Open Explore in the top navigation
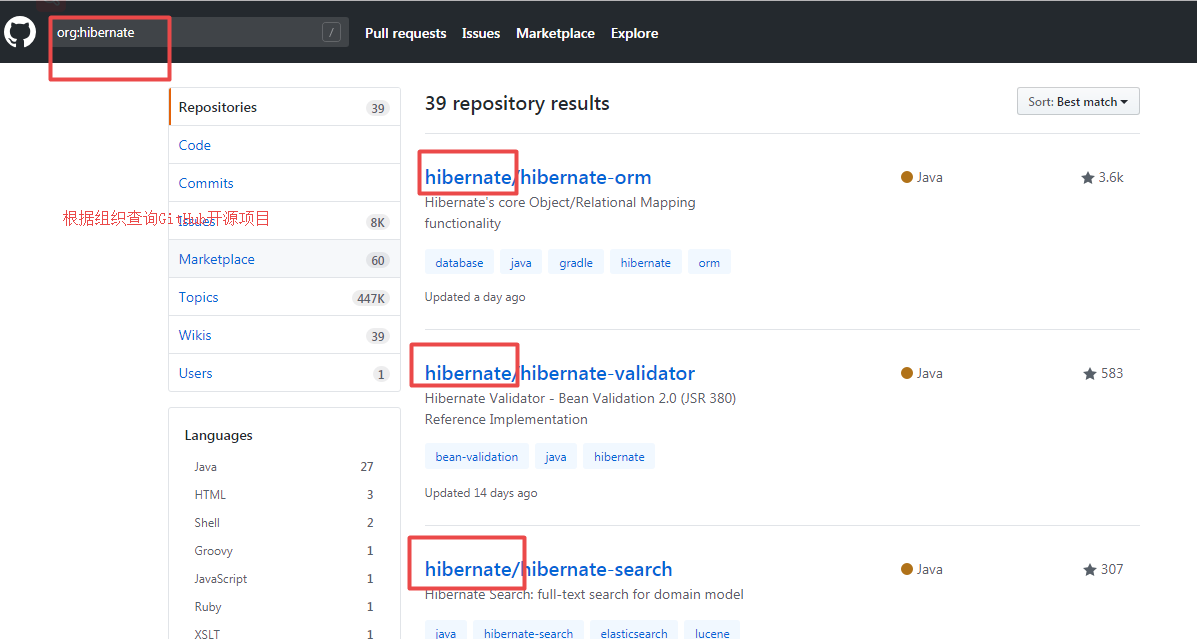This screenshot has height=639, width=1197. (x=634, y=33)
